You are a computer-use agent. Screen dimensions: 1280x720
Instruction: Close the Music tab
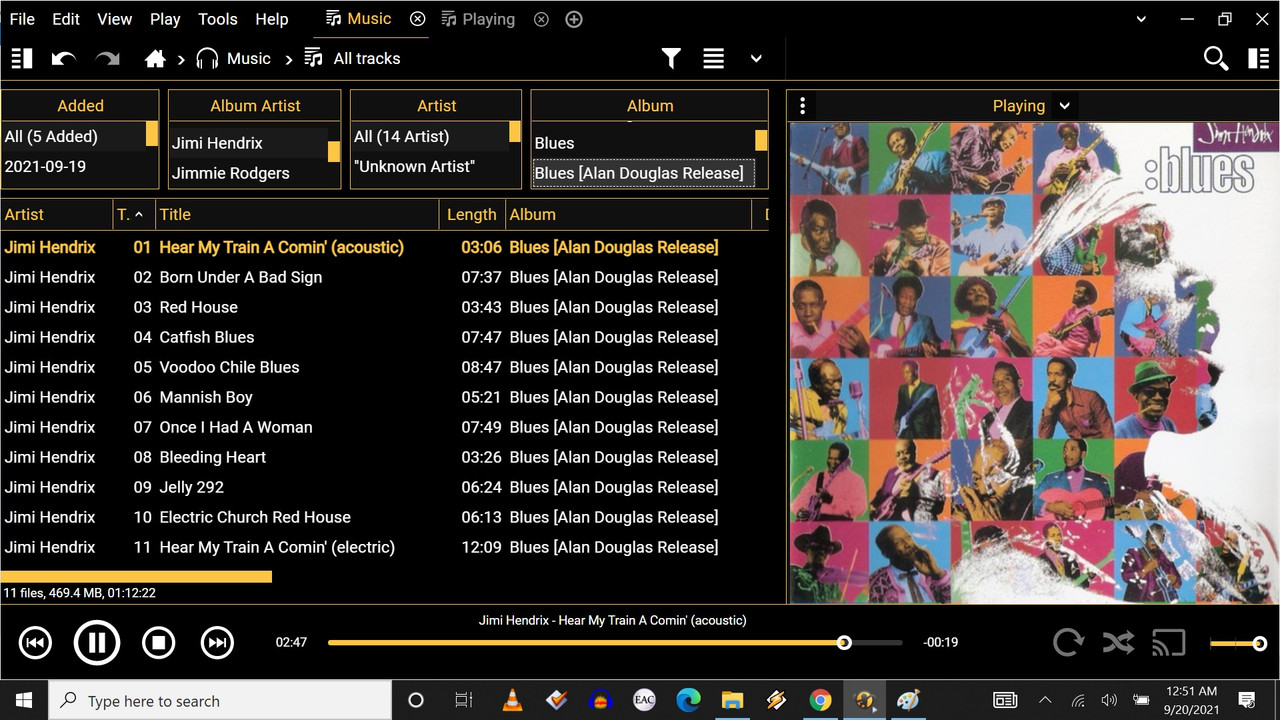pyautogui.click(x=418, y=19)
